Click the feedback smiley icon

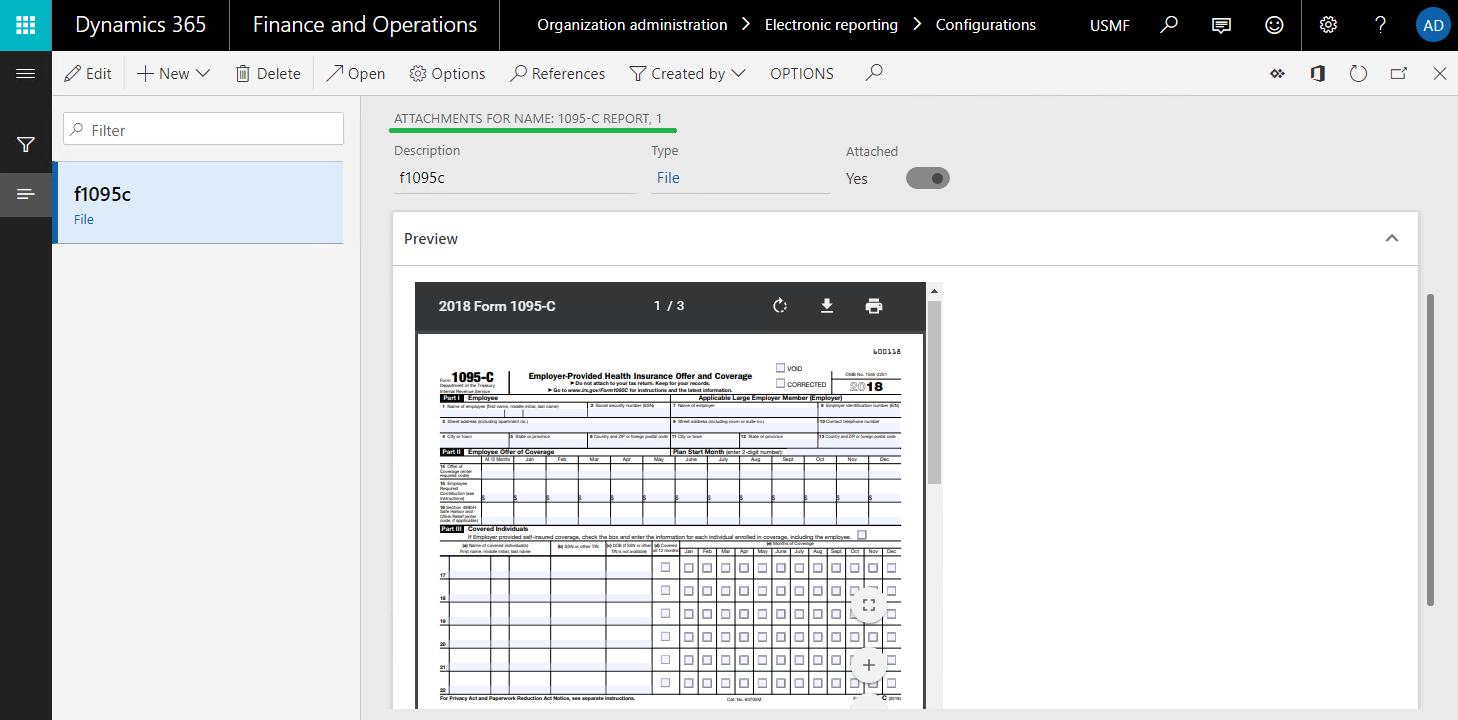pos(1274,25)
